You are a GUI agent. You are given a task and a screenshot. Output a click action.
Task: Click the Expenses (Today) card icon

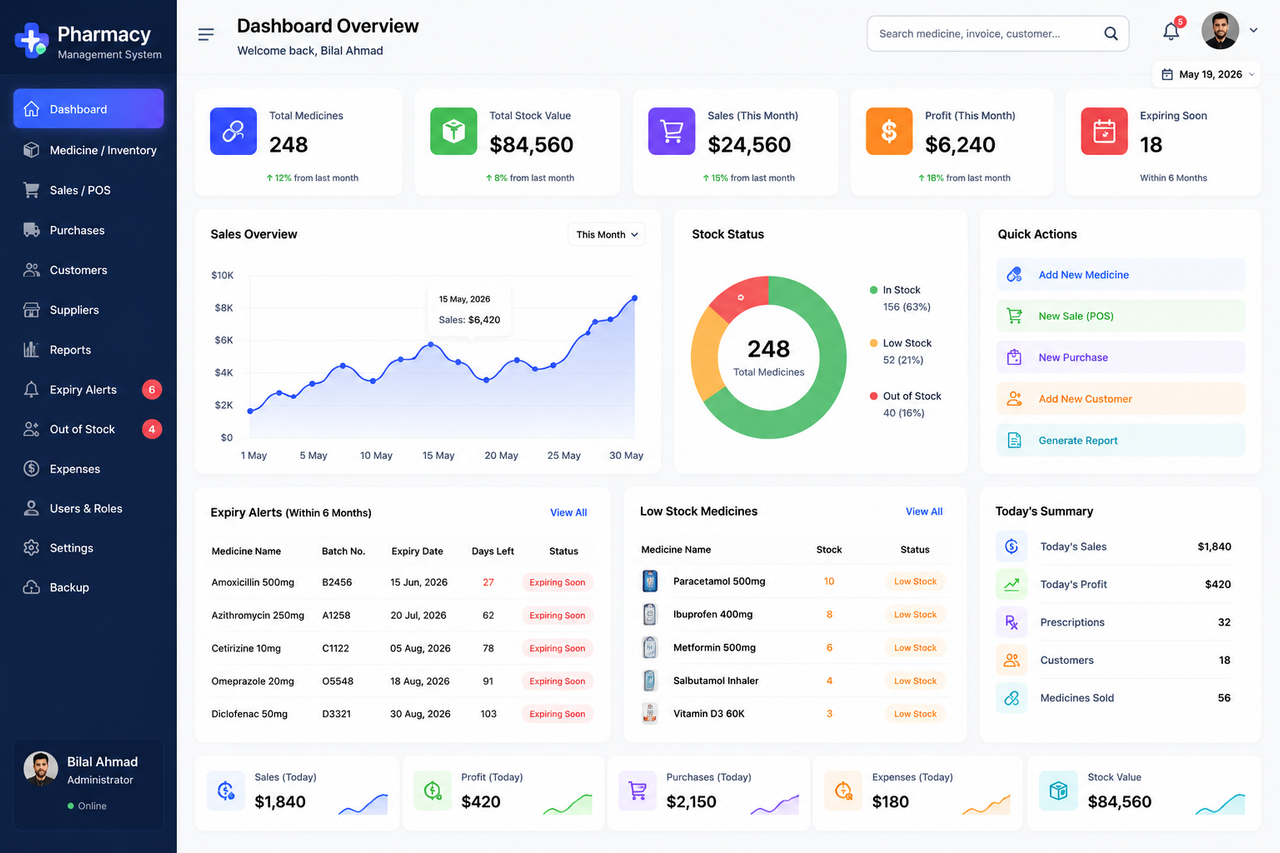click(x=843, y=790)
